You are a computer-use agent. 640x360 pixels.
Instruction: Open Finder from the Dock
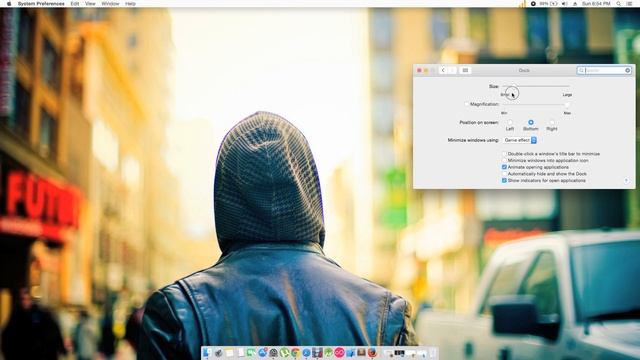(x=207, y=352)
